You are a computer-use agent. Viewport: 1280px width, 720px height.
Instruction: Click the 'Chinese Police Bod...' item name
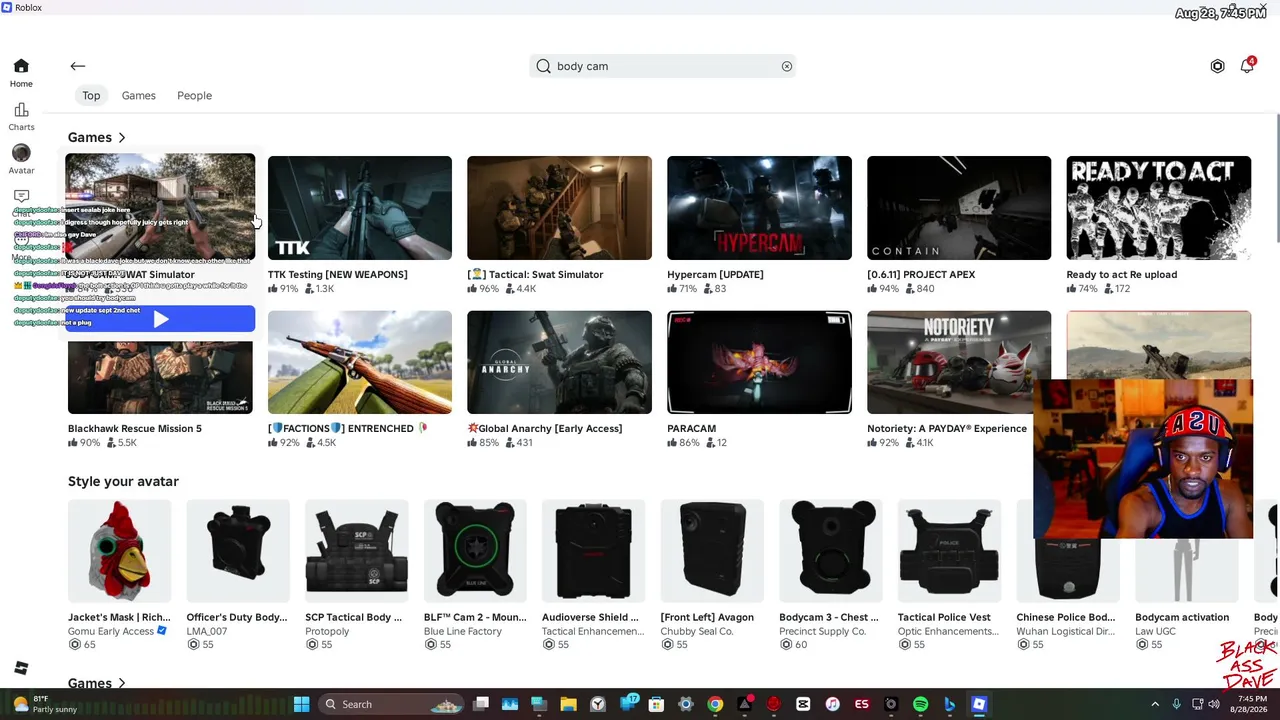tap(1065, 617)
